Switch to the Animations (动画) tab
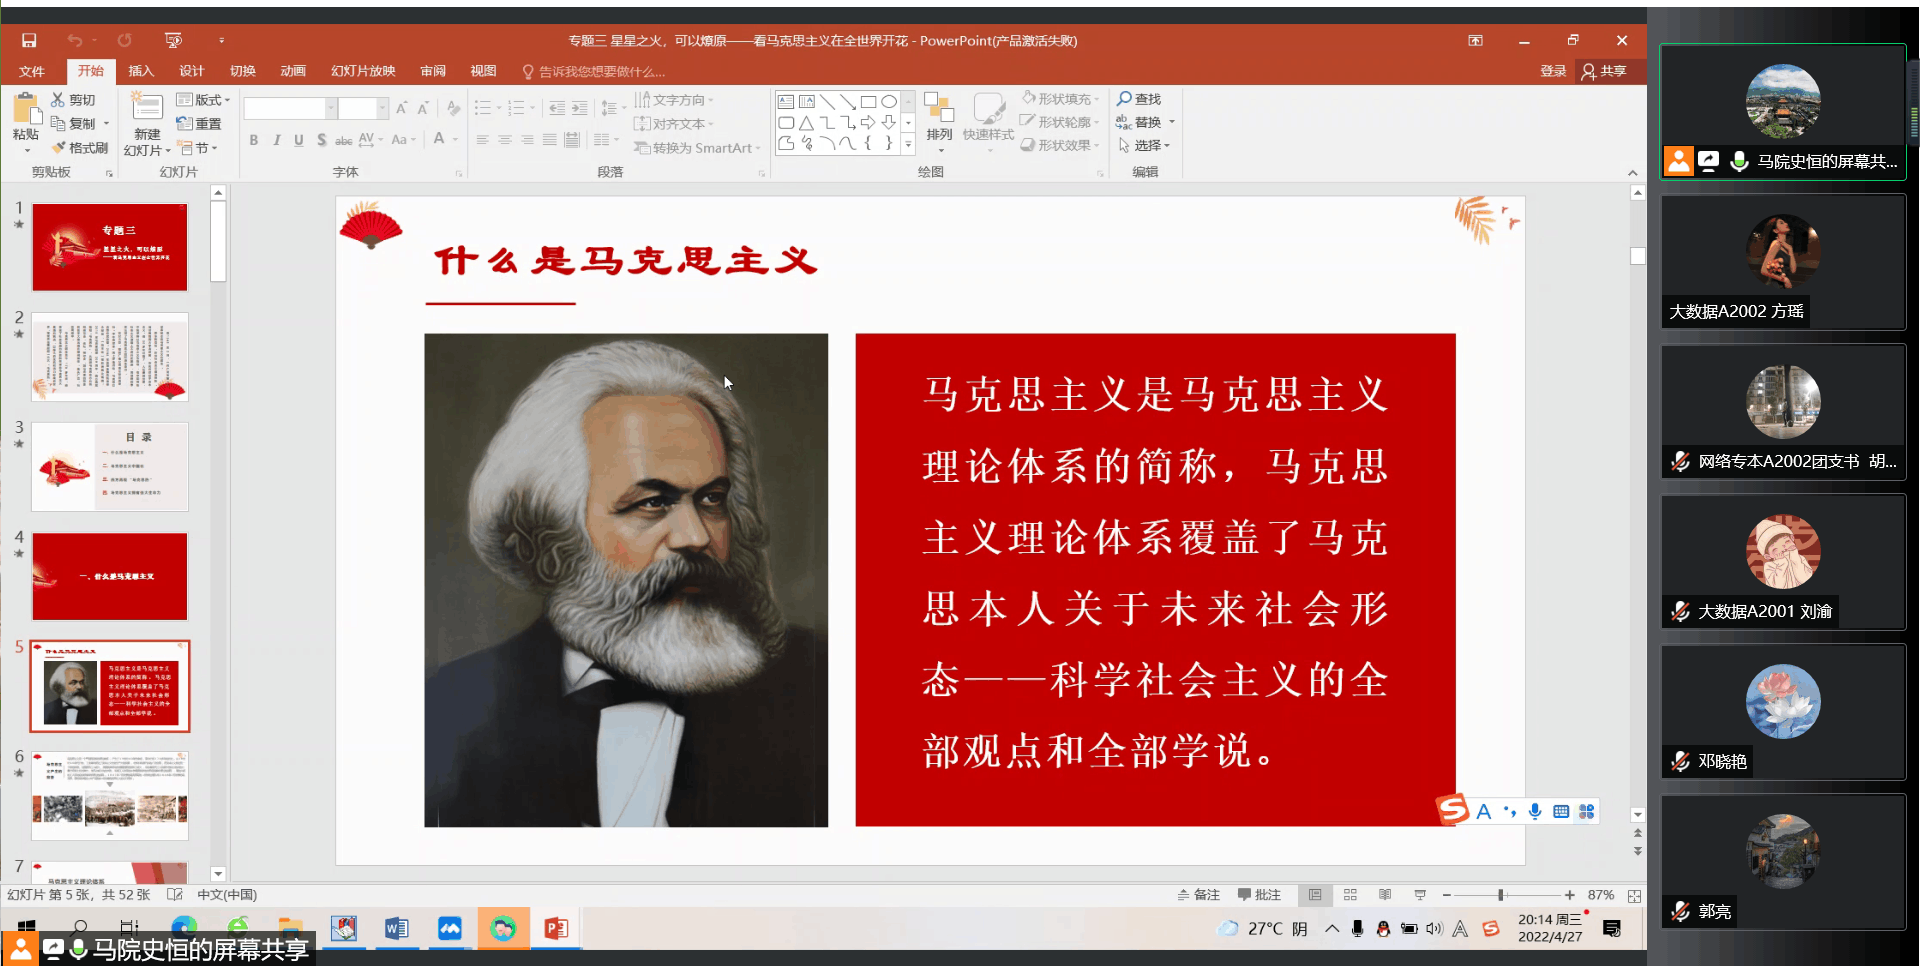This screenshot has width=1920, height=966. 293,71
